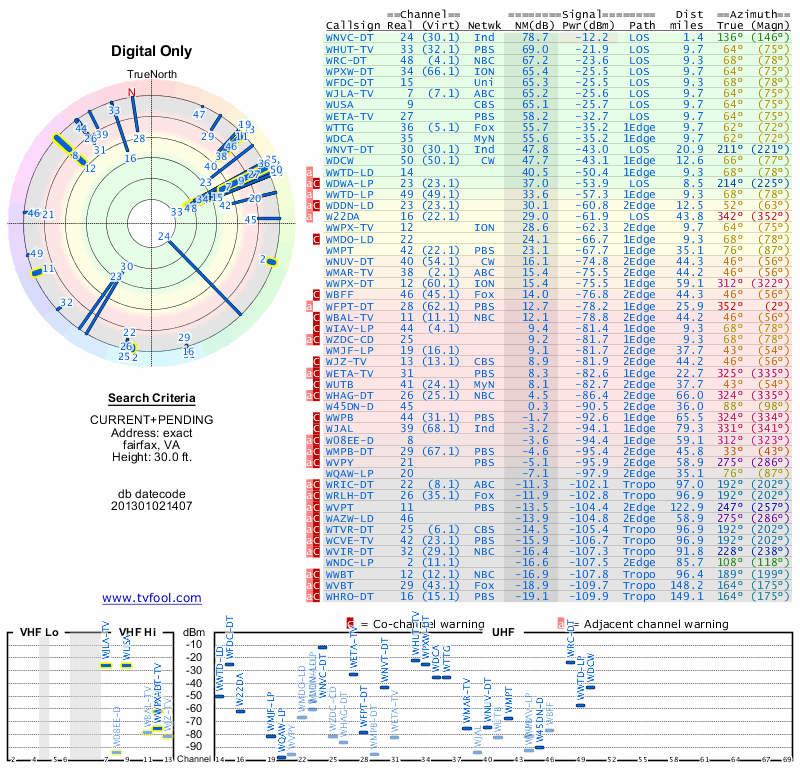800x768 pixels.
Task: Click the WVBT callsign
Action: pos(339,586)
